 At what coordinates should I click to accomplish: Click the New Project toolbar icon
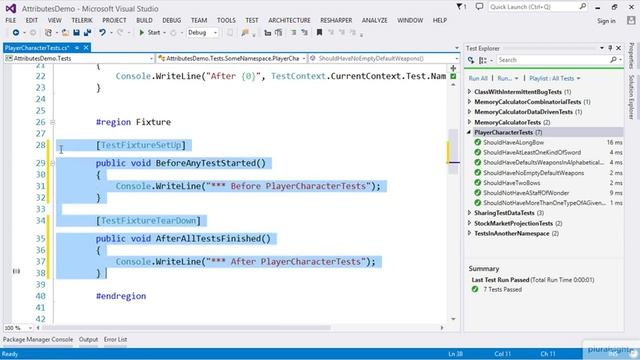pyautogui.click(x=48, y=33)
